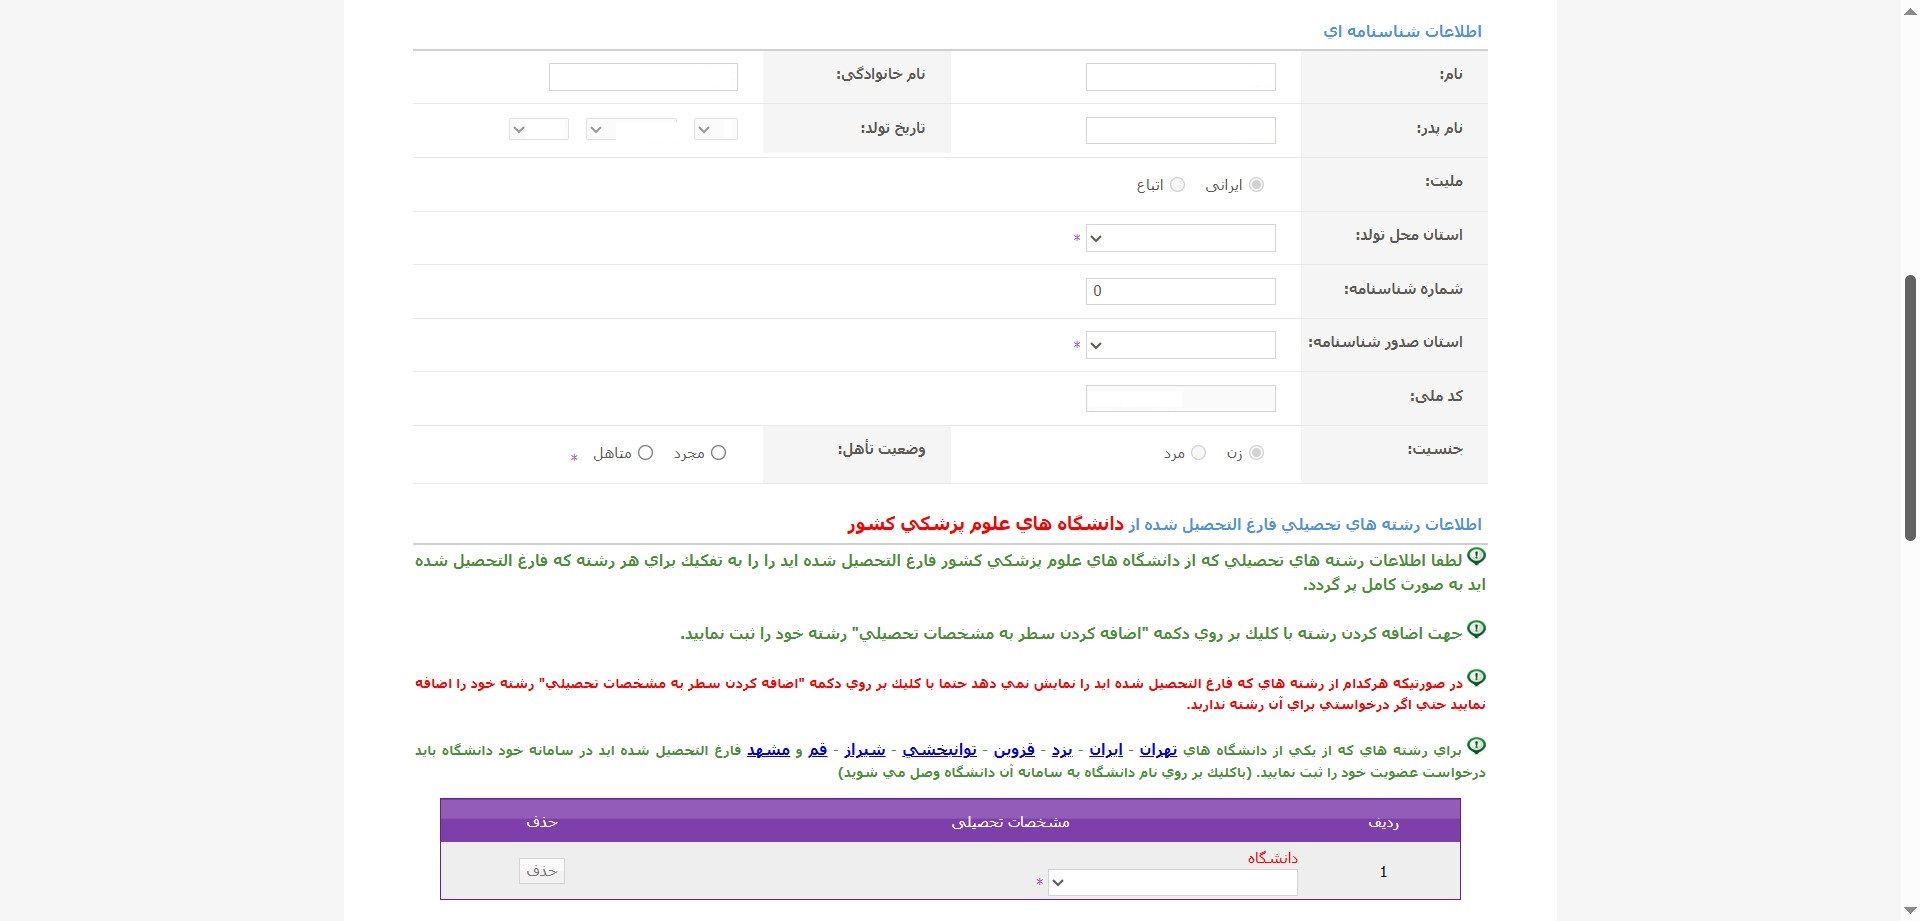This screenshot has height=921, width=1920.
Task: Open the دانشگاه dropdown in the table row
Action: coord(1172,882)
